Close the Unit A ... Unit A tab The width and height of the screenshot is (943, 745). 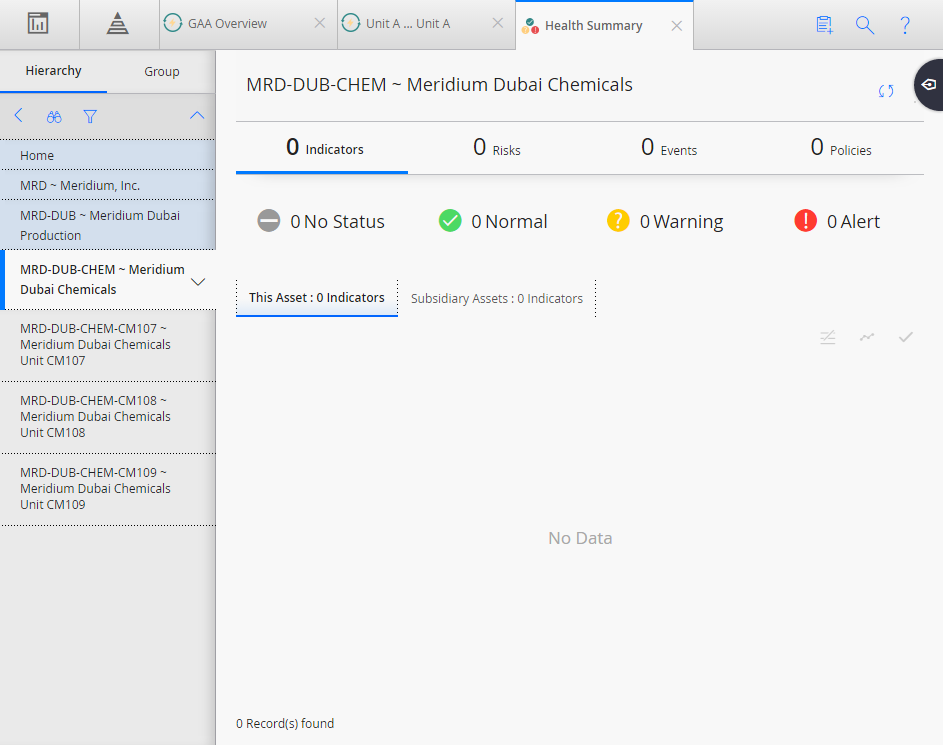[498, 23]
